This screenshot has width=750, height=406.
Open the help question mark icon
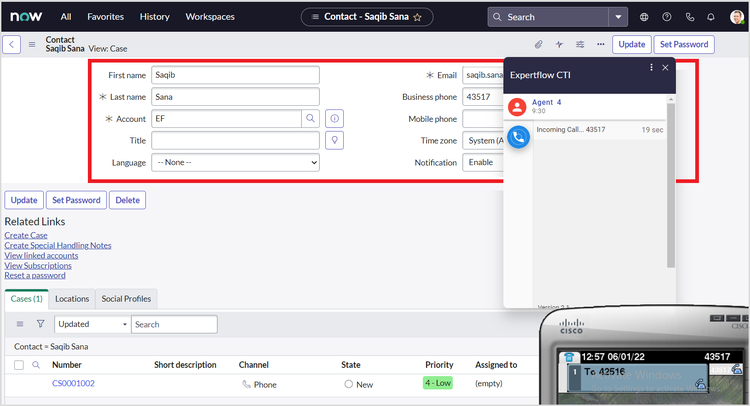coord(667,17)
